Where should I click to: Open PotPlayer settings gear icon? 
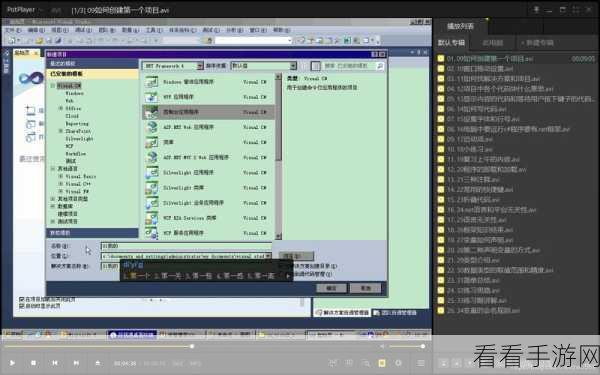399,363
